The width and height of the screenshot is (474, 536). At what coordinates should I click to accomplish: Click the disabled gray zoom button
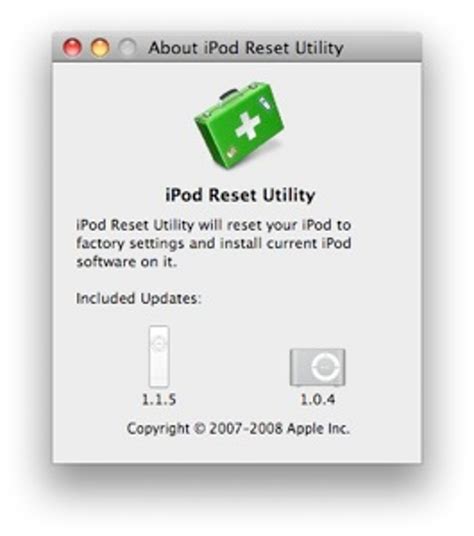click(127, 47)
